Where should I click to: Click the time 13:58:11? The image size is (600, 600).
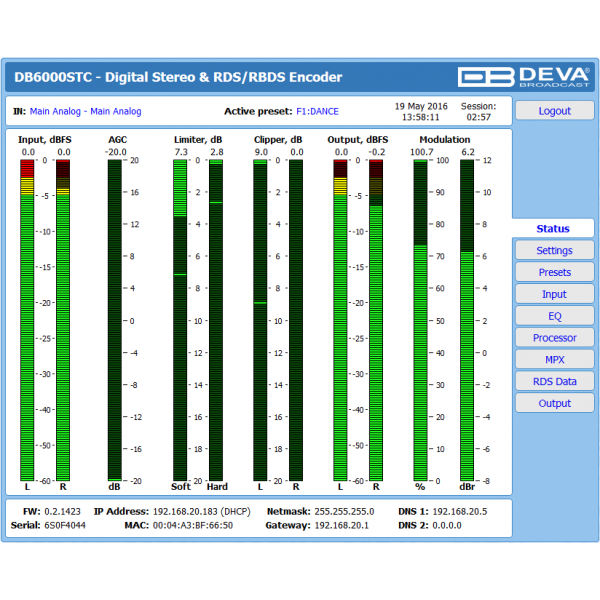[421, 117]
